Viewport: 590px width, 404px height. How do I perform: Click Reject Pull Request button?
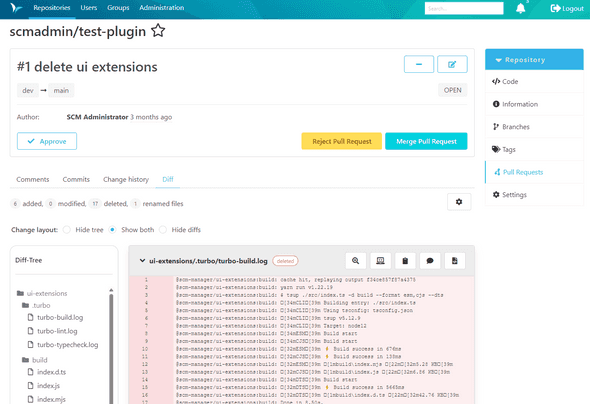click(342, 141)
